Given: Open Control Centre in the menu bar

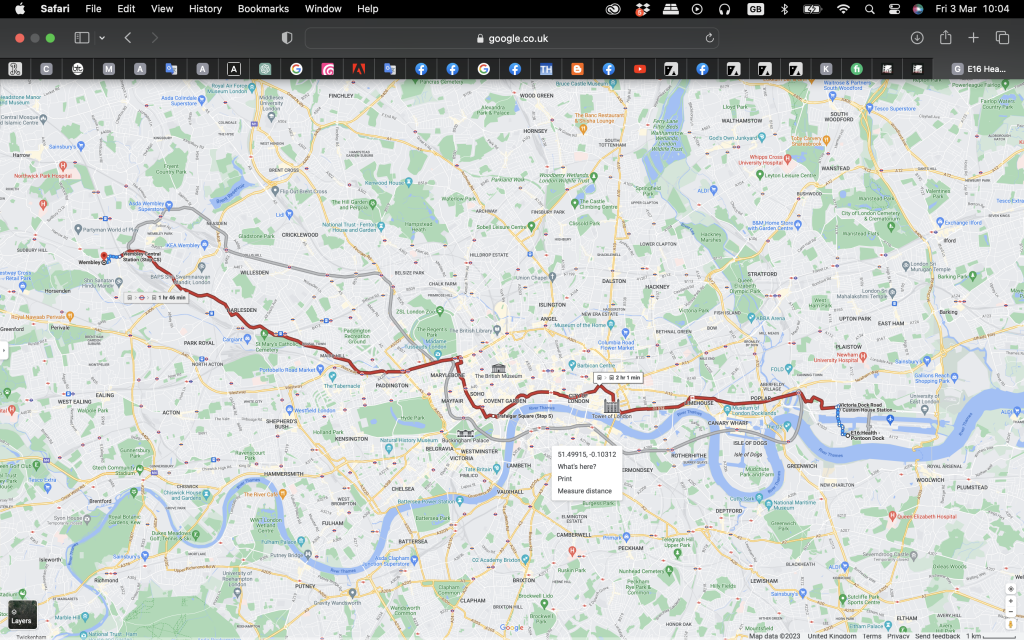Looking at the screenshot, I should (x=894, y=8).
